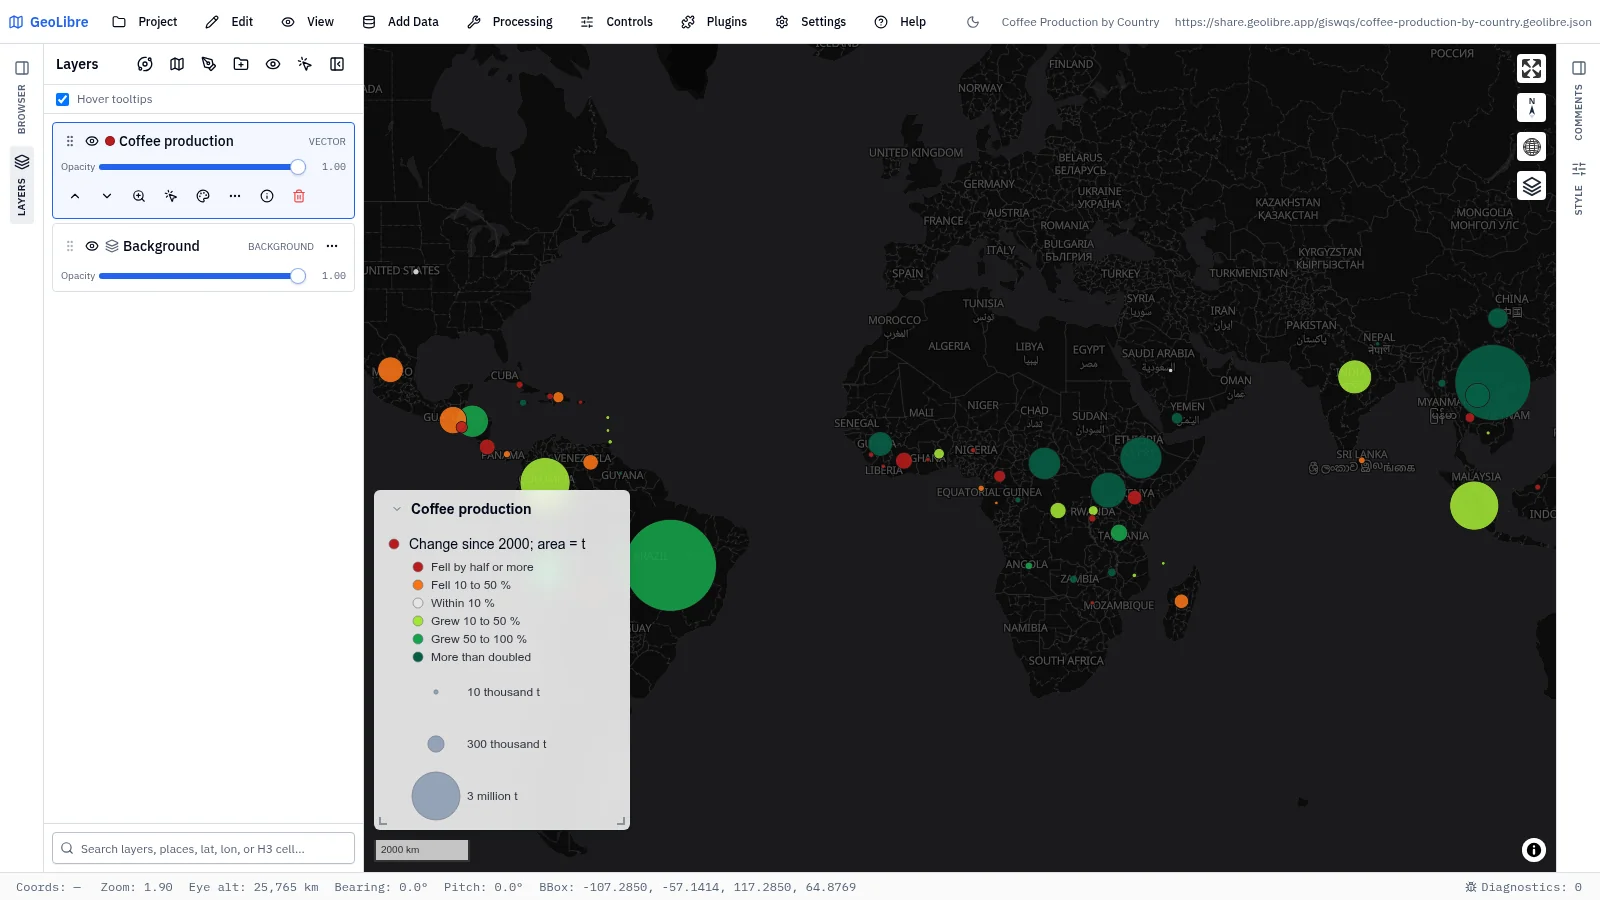Open the map layers control button

(1531, 186)
